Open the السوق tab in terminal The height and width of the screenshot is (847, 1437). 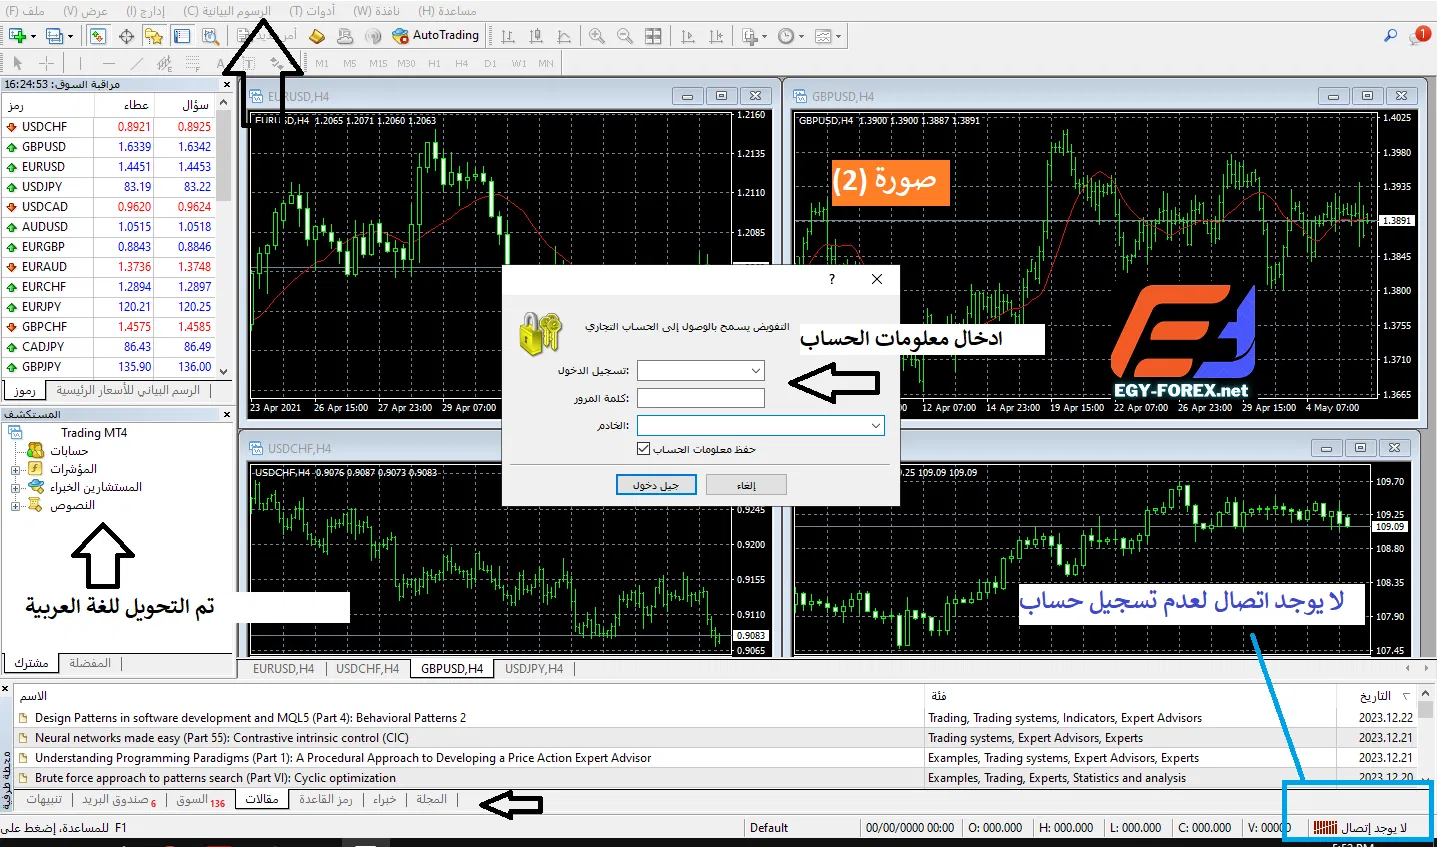199,800
